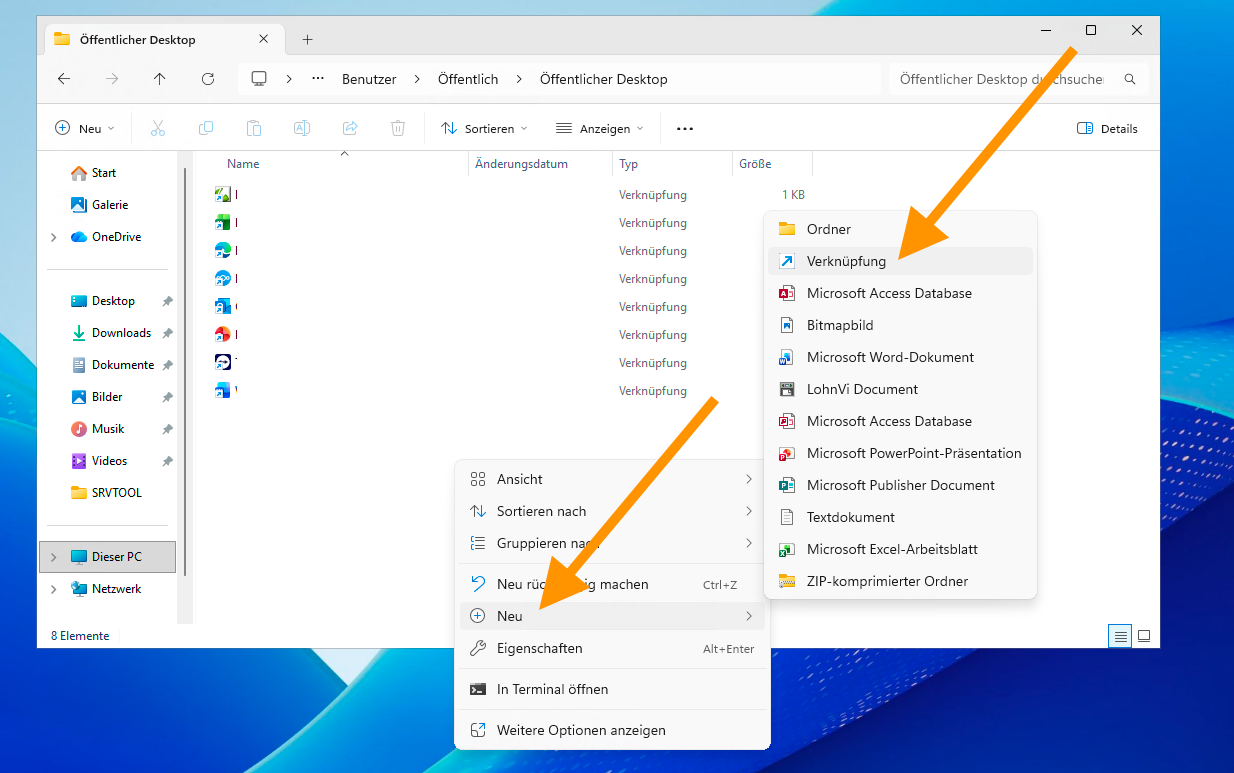Open the Sortieren dropdown
The image size is (1234, 773).
coord(484,128)
